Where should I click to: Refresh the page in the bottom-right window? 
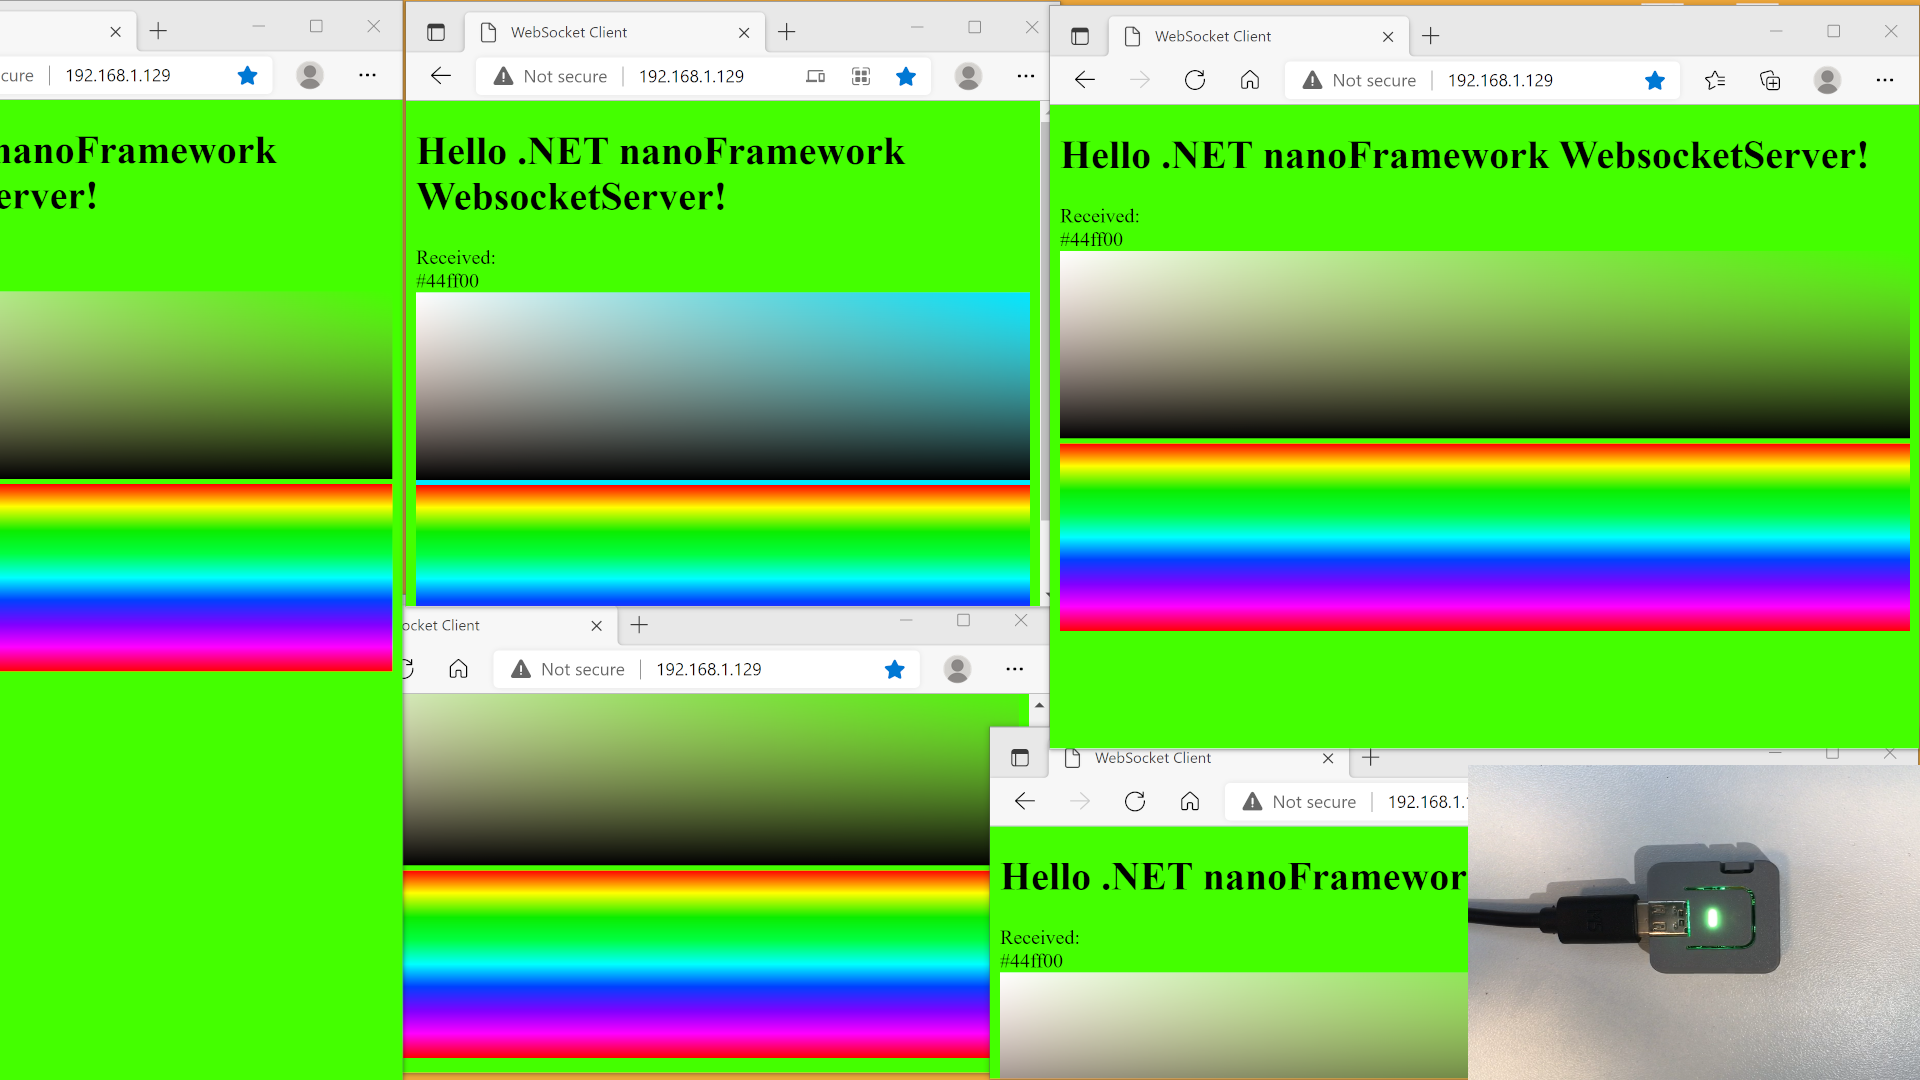(1135, 801)
